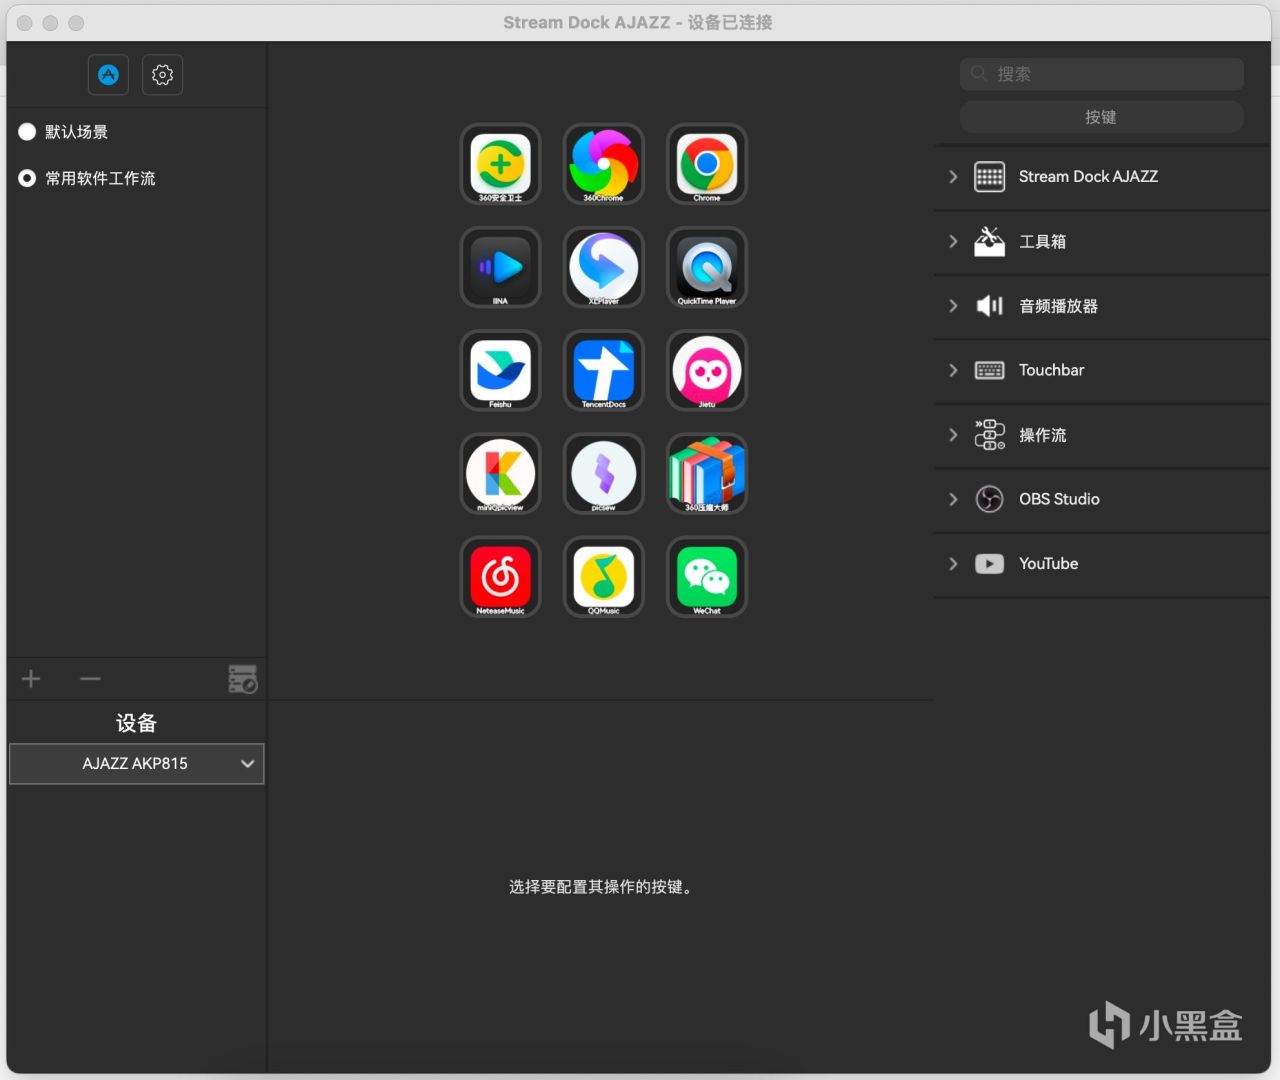Viewport: 1280px width, 1080px height.
Task: Click the OBS Studio logo icon
Action: (x=989, y=499)
